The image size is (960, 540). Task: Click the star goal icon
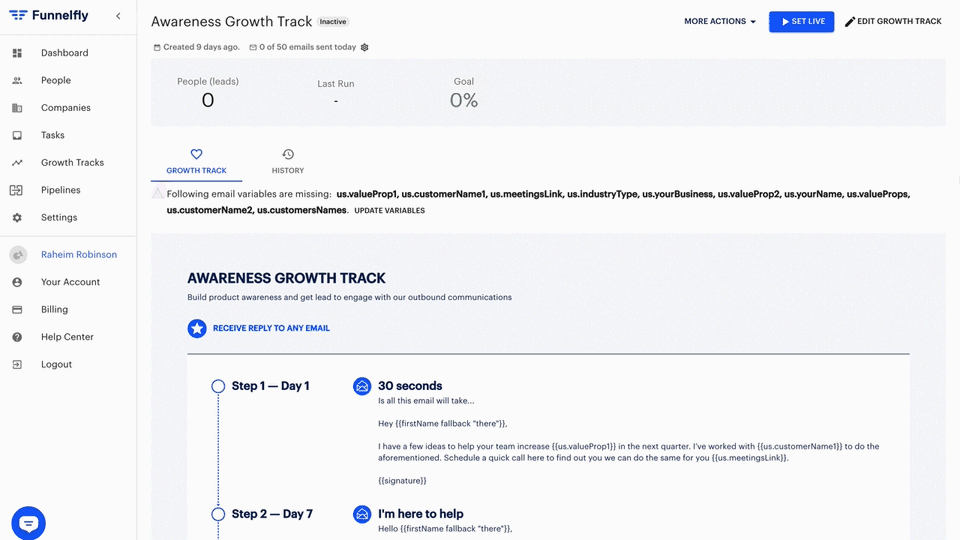pos(197,329)
